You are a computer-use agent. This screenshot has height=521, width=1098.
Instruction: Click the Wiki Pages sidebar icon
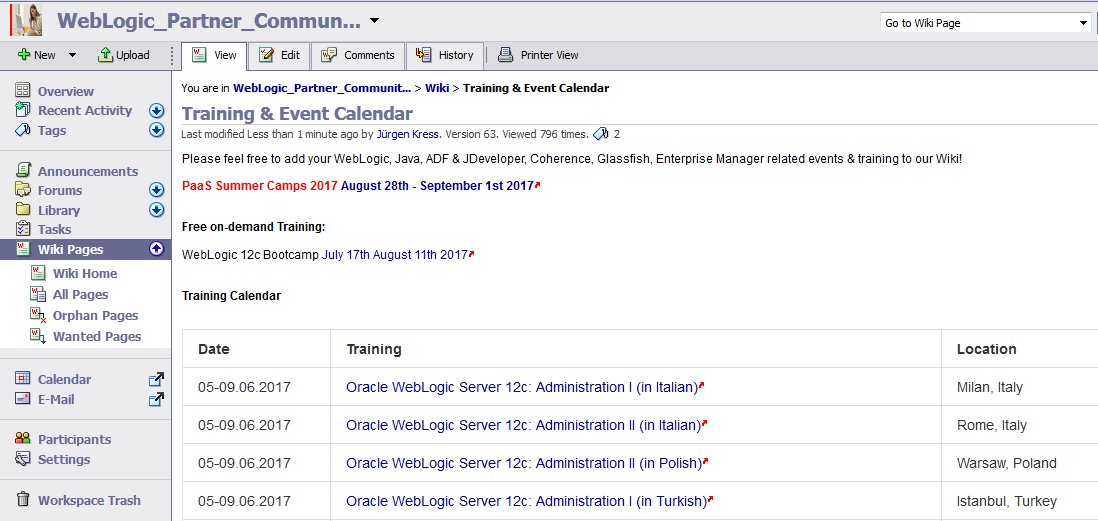click(x=23, y=249)
